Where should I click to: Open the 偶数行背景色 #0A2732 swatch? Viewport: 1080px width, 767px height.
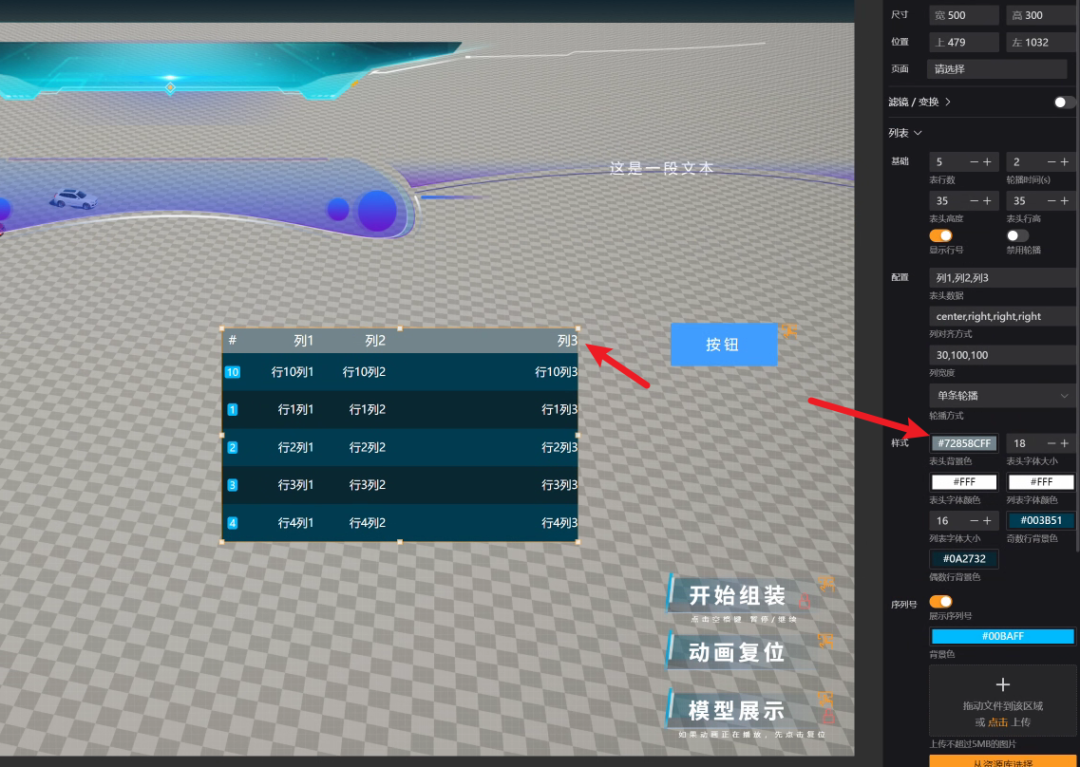(x=964, y=559)
